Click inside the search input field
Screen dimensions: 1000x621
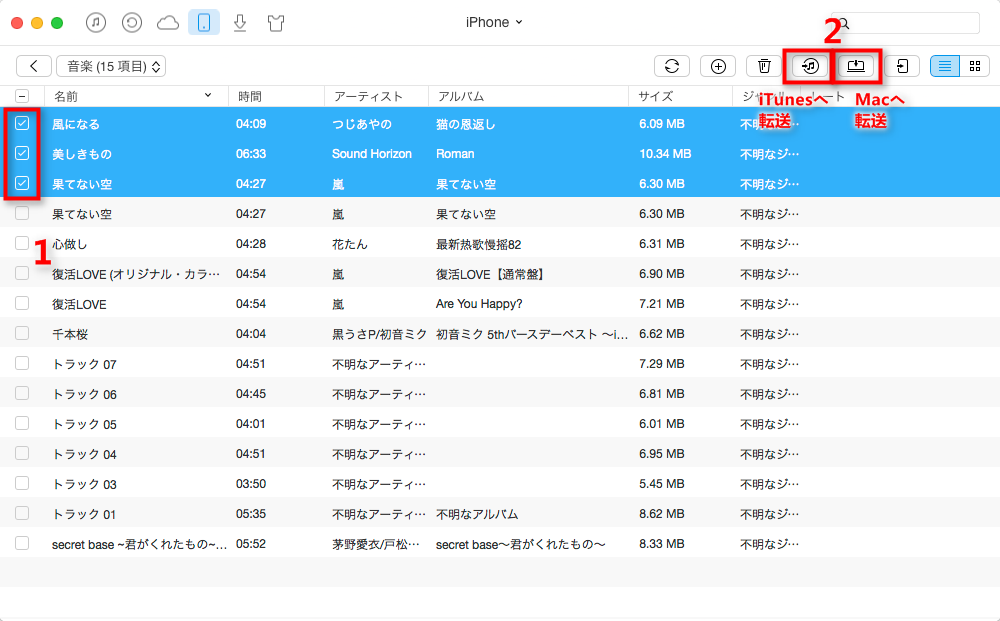click(906, 23)
